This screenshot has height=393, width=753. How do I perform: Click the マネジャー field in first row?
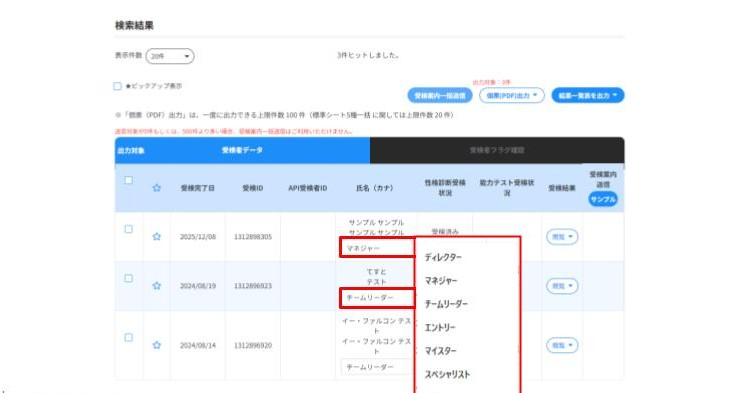click(x=377, y=248)
